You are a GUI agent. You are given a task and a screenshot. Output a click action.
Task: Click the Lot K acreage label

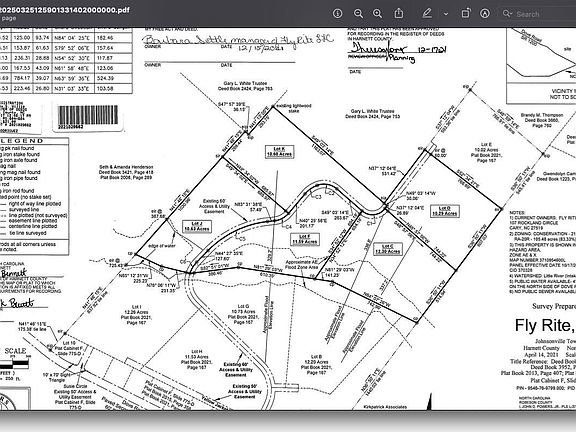pyautogui.click(x=280, y=152)
